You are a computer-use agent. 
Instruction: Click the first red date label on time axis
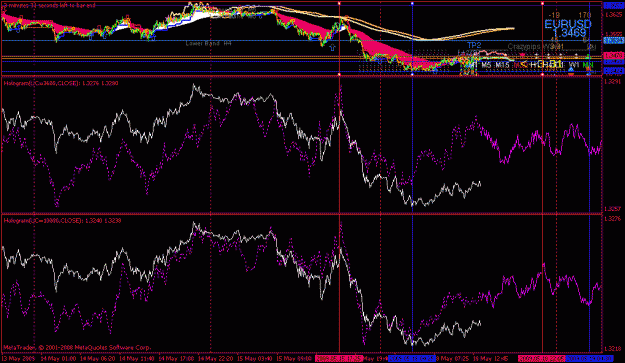point(339,359)
